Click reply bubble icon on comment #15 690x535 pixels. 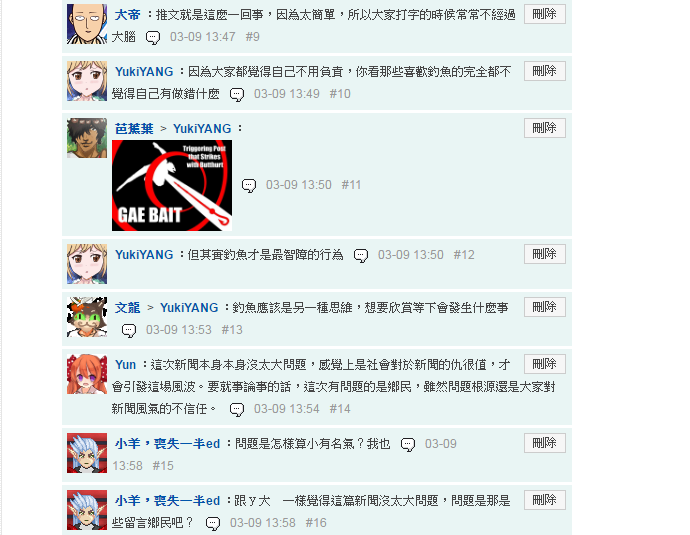[x=407, y=444]
